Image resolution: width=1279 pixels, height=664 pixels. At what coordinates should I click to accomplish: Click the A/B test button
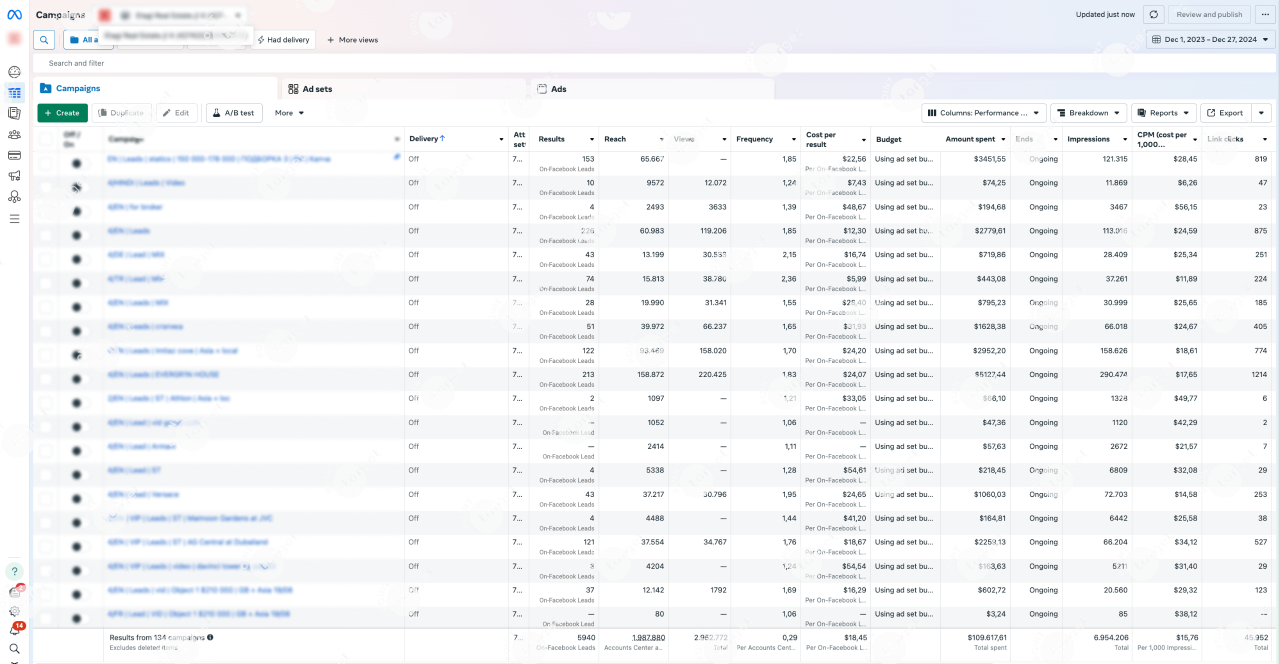tap(233, 113)
